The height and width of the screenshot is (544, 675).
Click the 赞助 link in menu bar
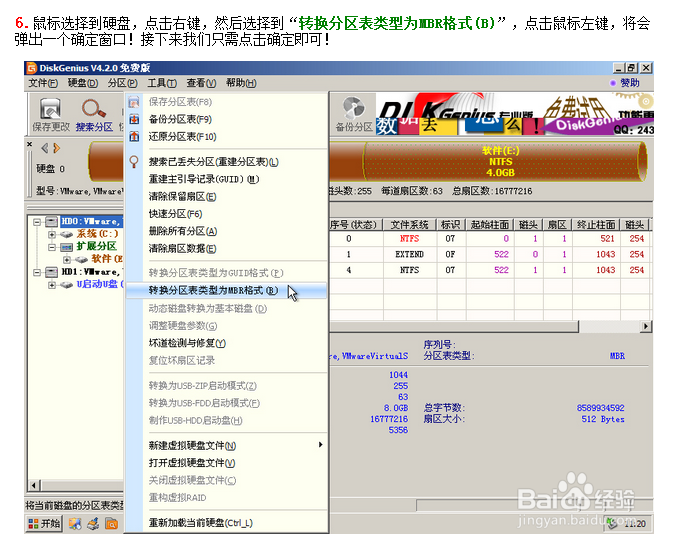[630, 83]
